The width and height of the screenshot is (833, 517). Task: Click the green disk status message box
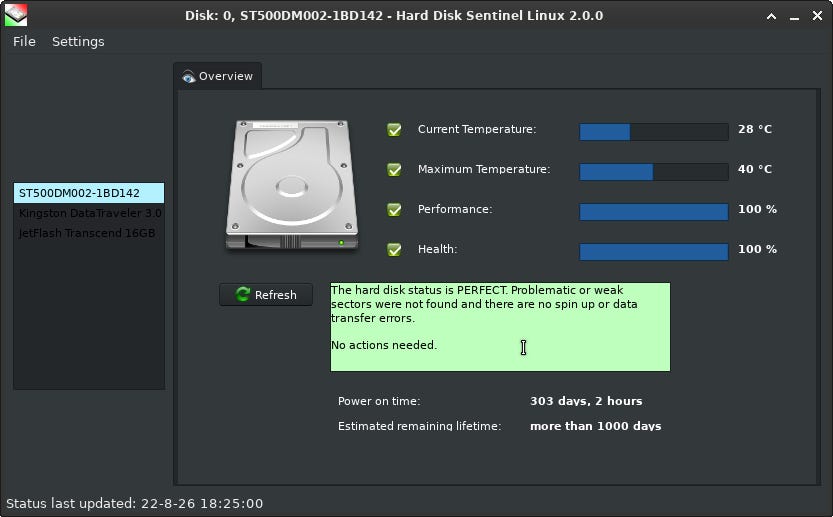click(500, 327)
